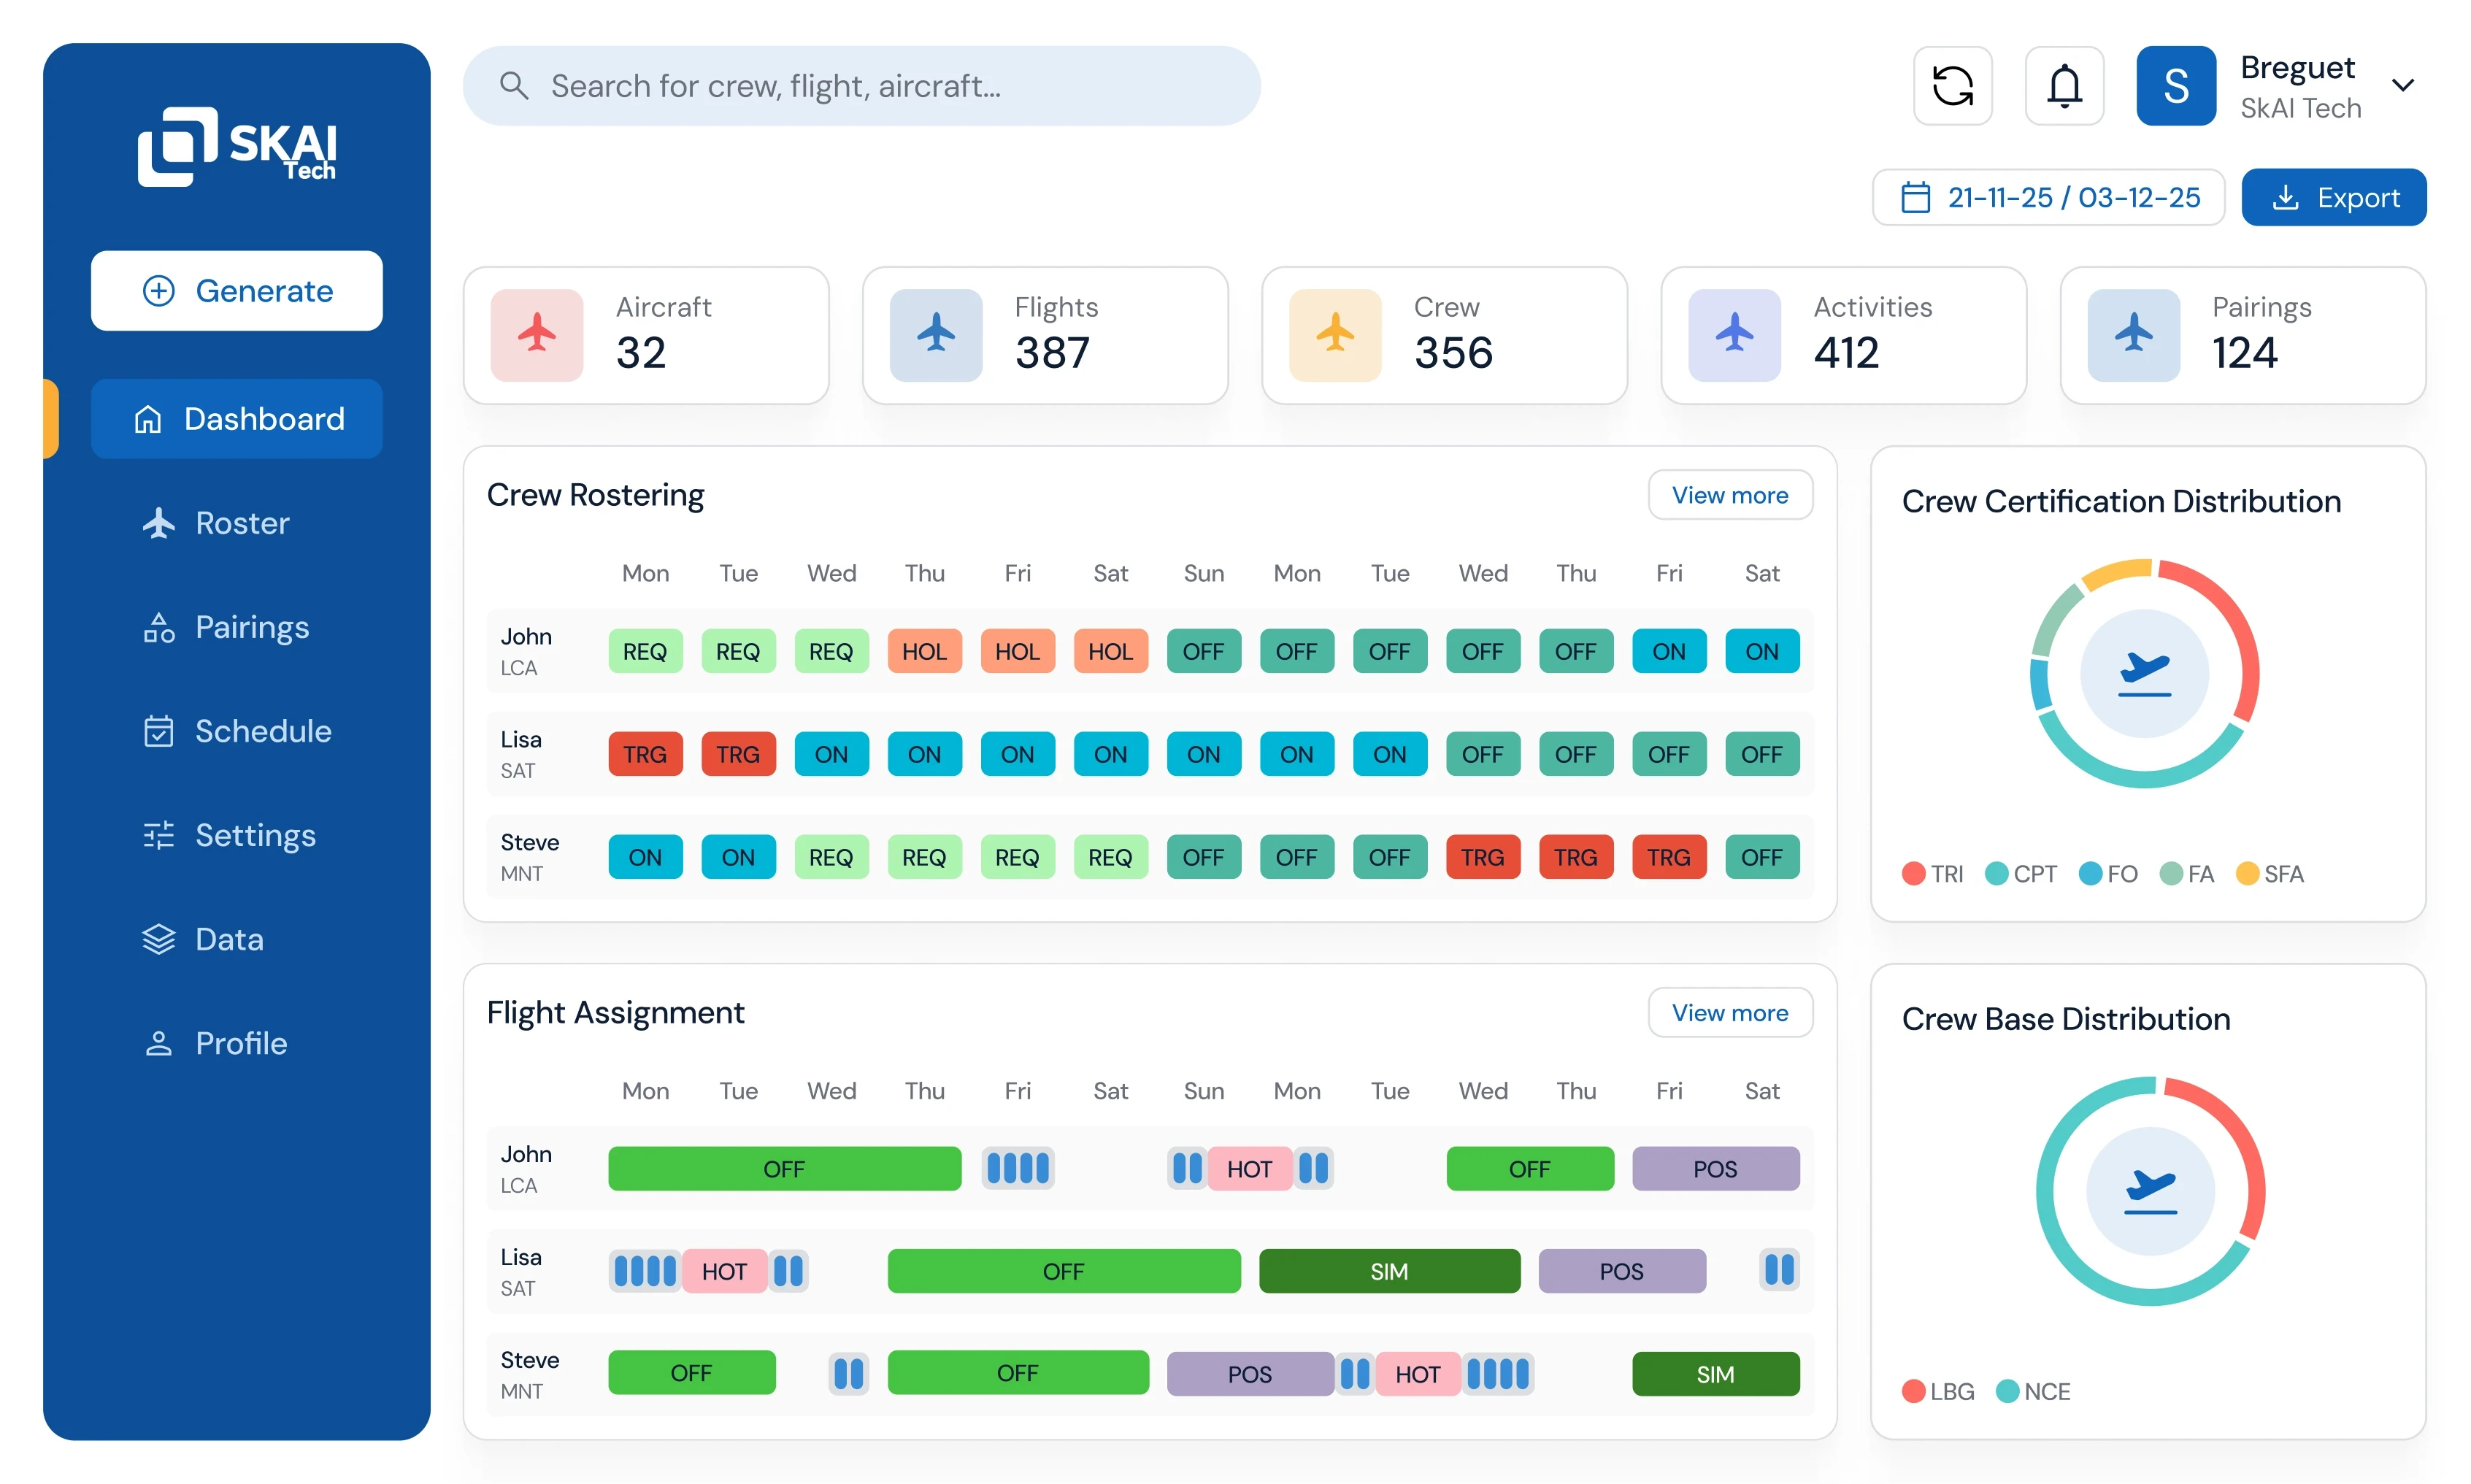
Task: Click the Profile icon in the sidebar
Action: coord(160,1043)
